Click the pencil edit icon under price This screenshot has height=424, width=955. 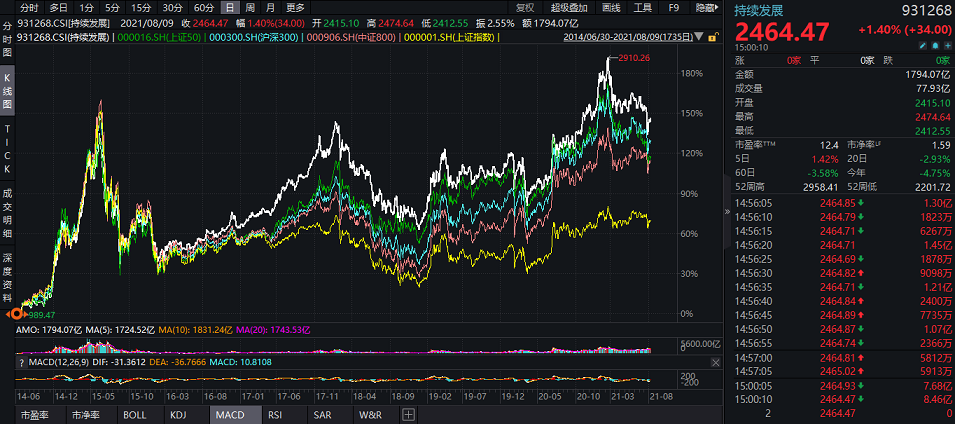pyautogui.click(x=923, y=46)
